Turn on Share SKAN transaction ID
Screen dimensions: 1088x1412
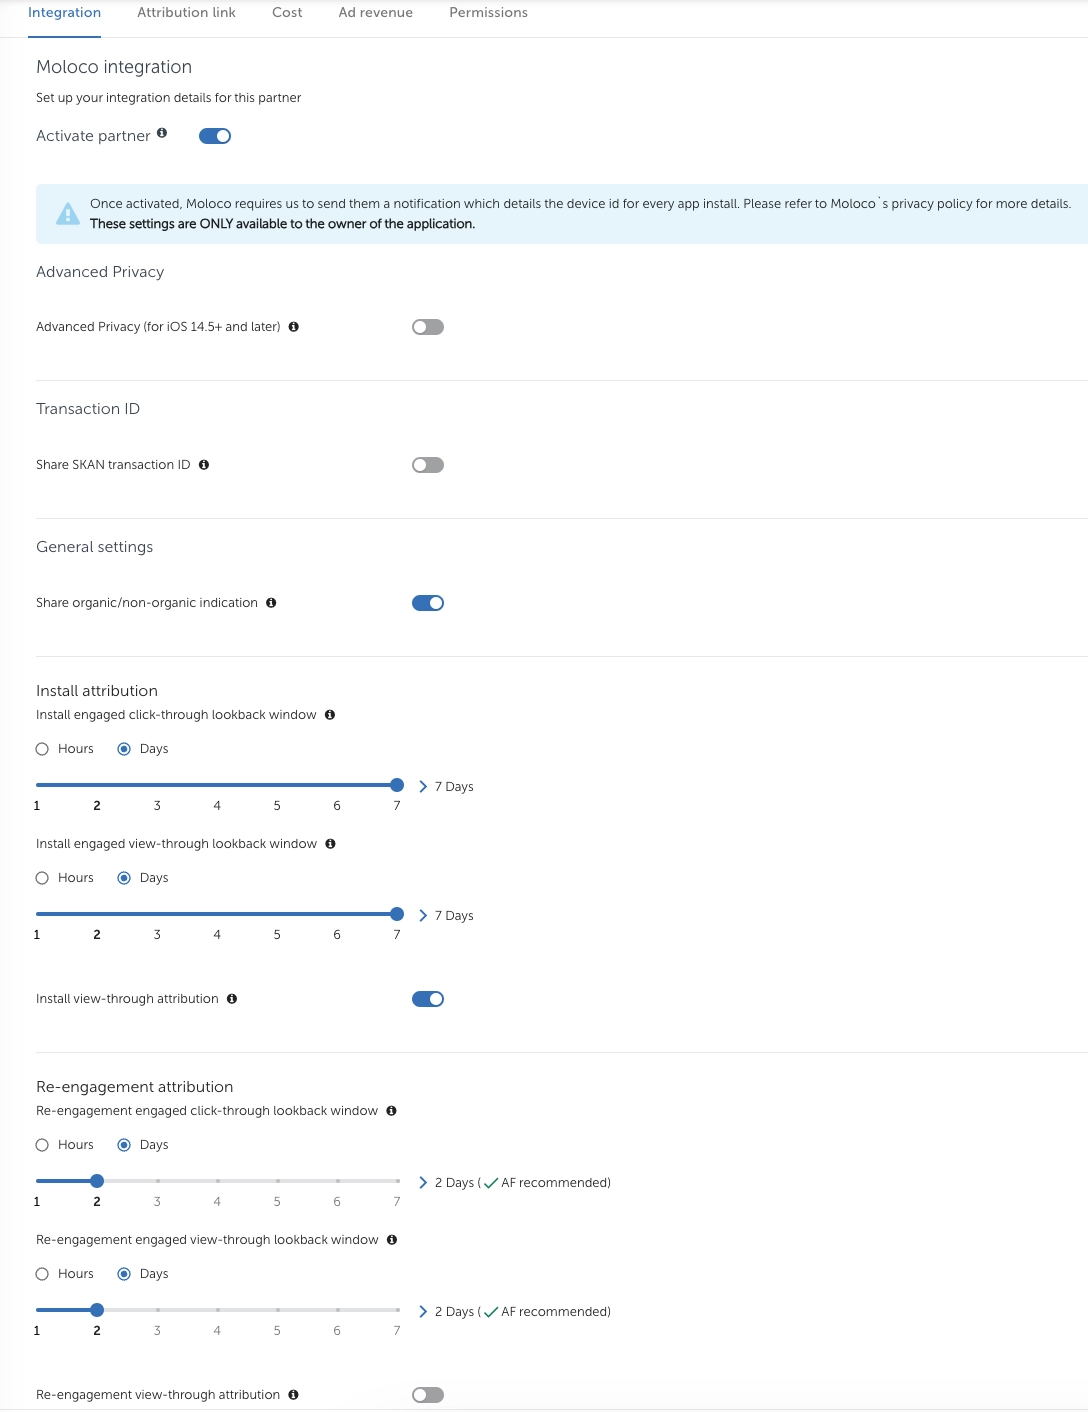point(428,465)
